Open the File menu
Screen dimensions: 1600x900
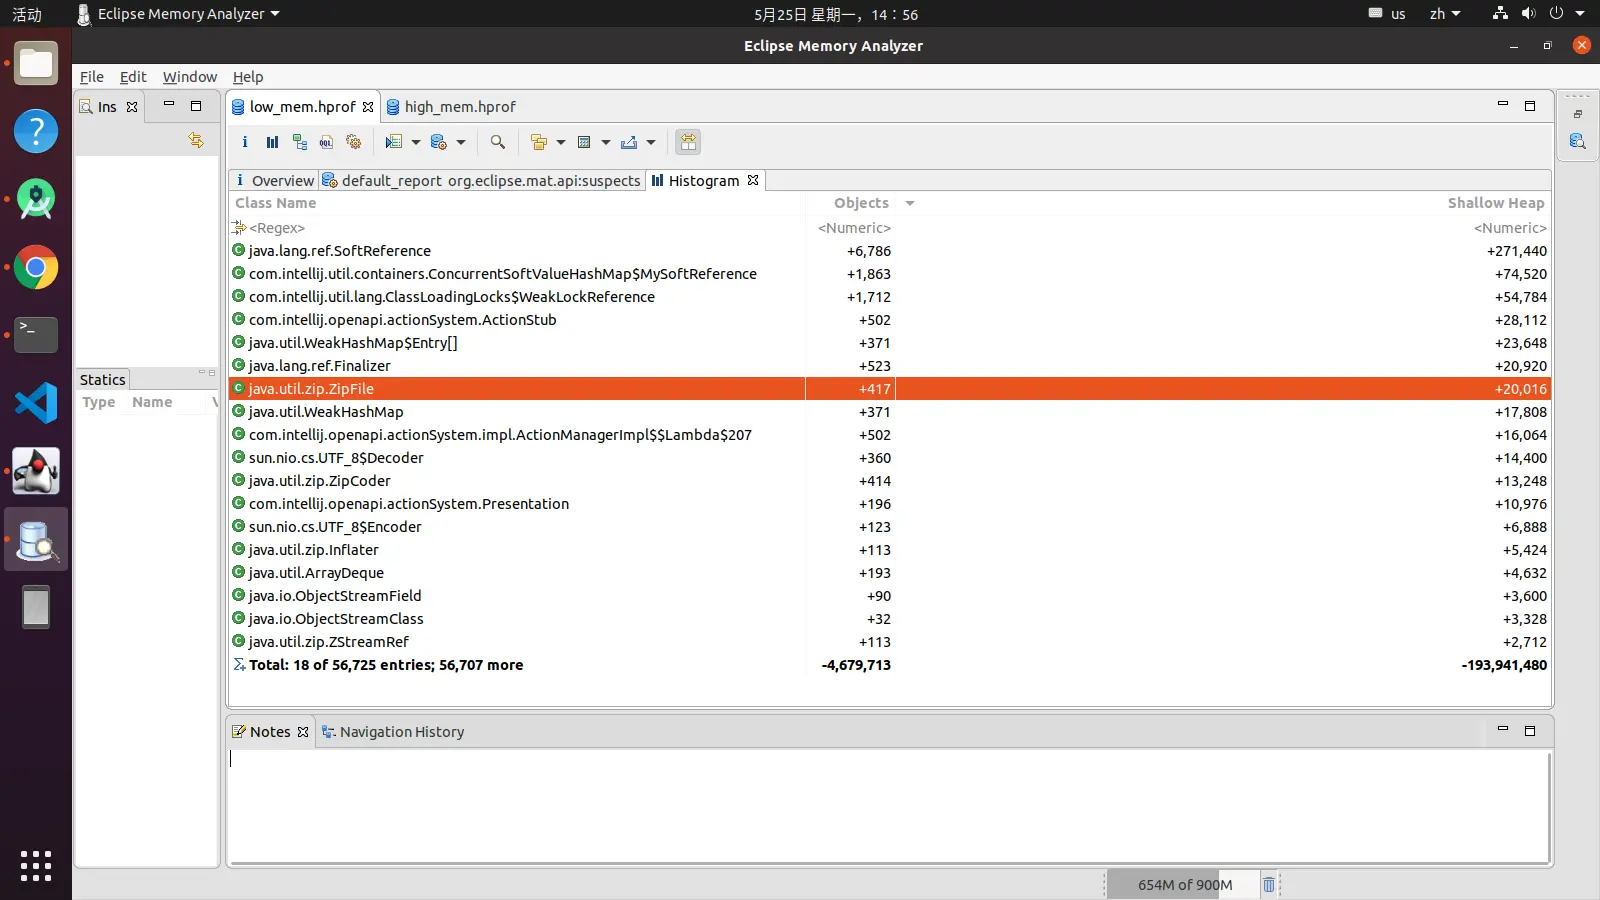point(92,77)
